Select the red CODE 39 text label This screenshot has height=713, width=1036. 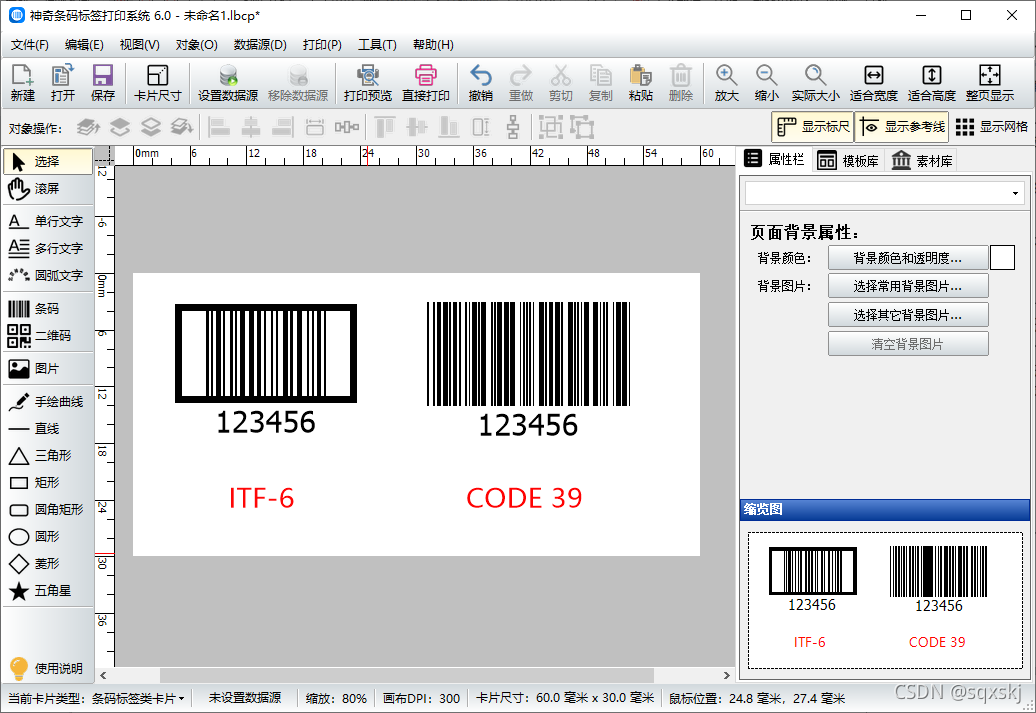(525, 498)
